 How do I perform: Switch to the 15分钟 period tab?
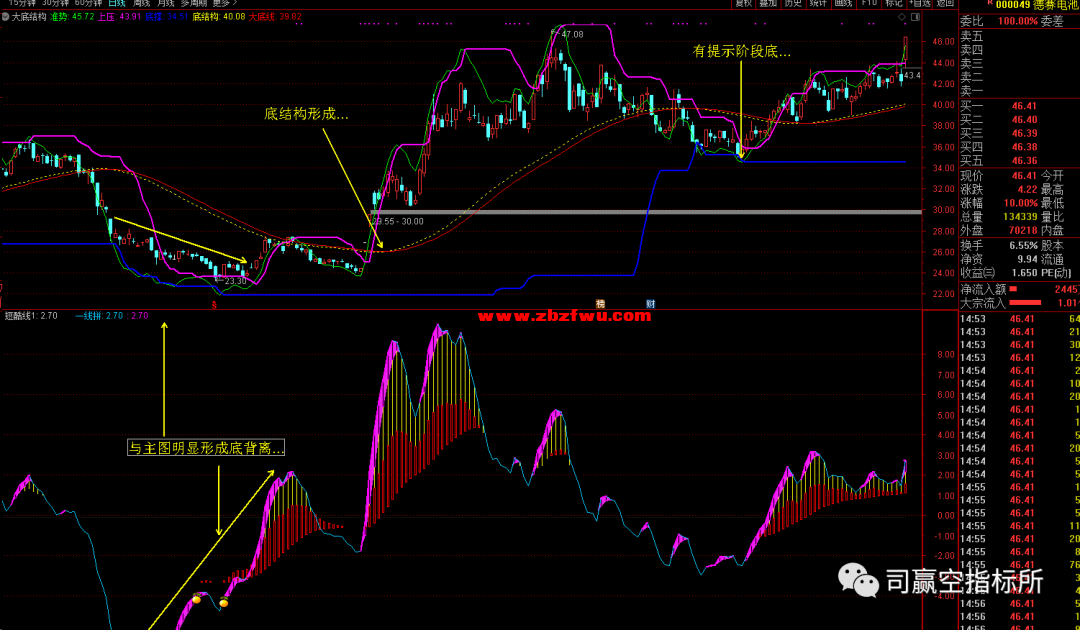point(23,3)
